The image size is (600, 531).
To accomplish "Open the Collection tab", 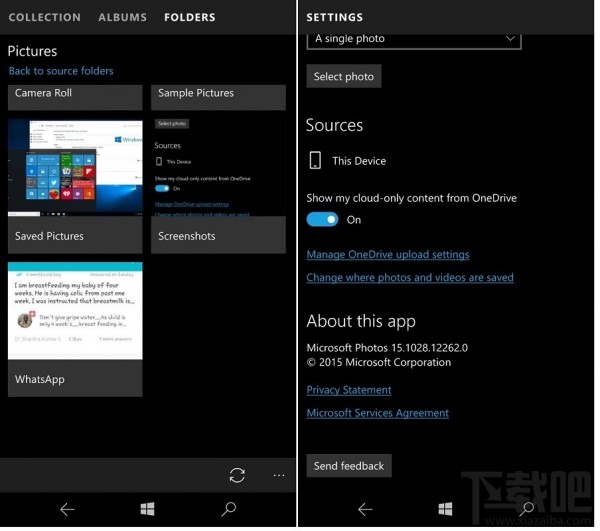I will pos(44,17).
